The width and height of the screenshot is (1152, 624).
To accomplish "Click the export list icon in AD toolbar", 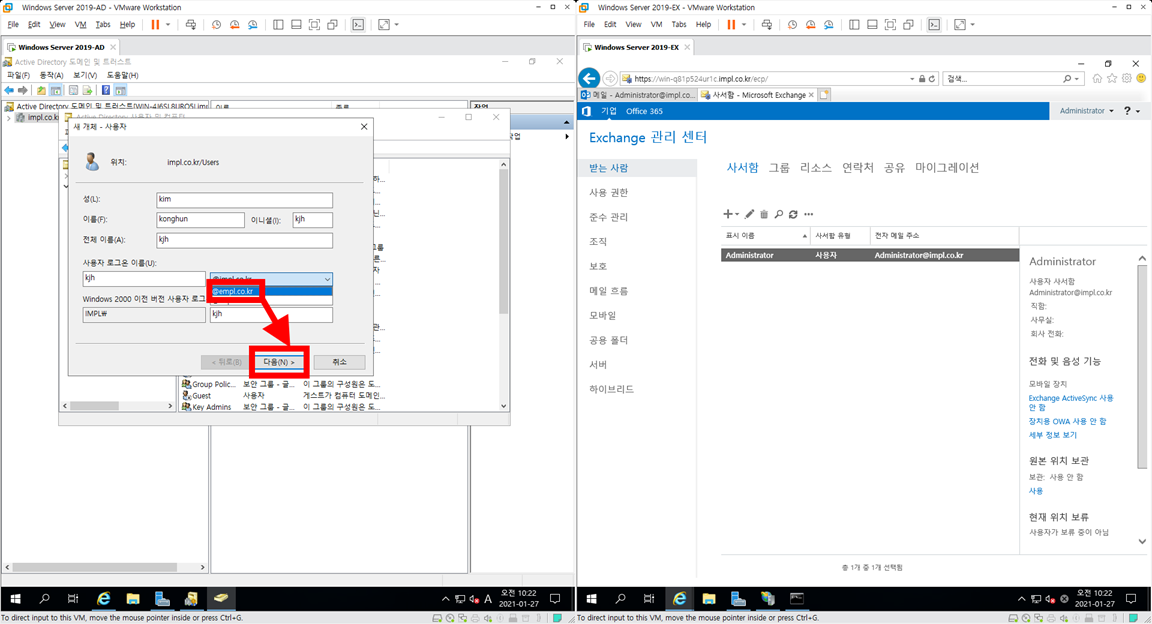I will [x=87, y=90].
